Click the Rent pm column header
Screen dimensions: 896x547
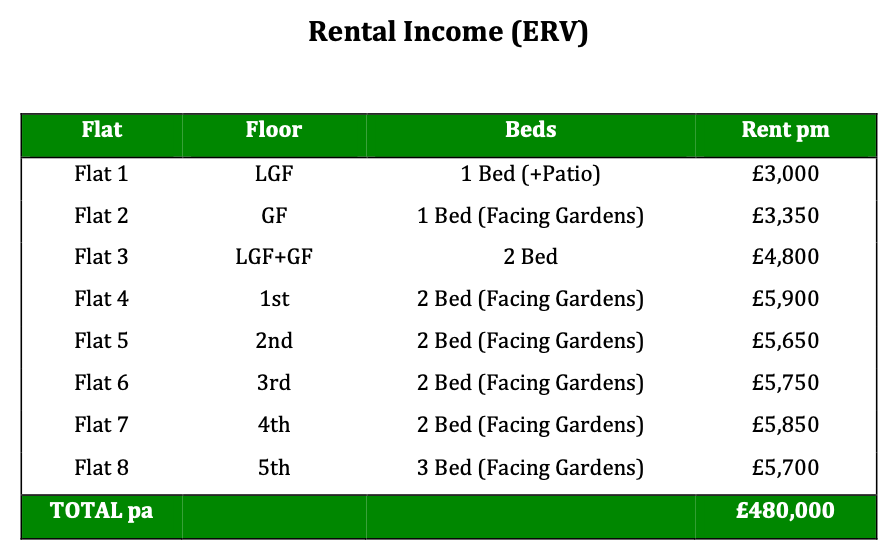point(785,130)
